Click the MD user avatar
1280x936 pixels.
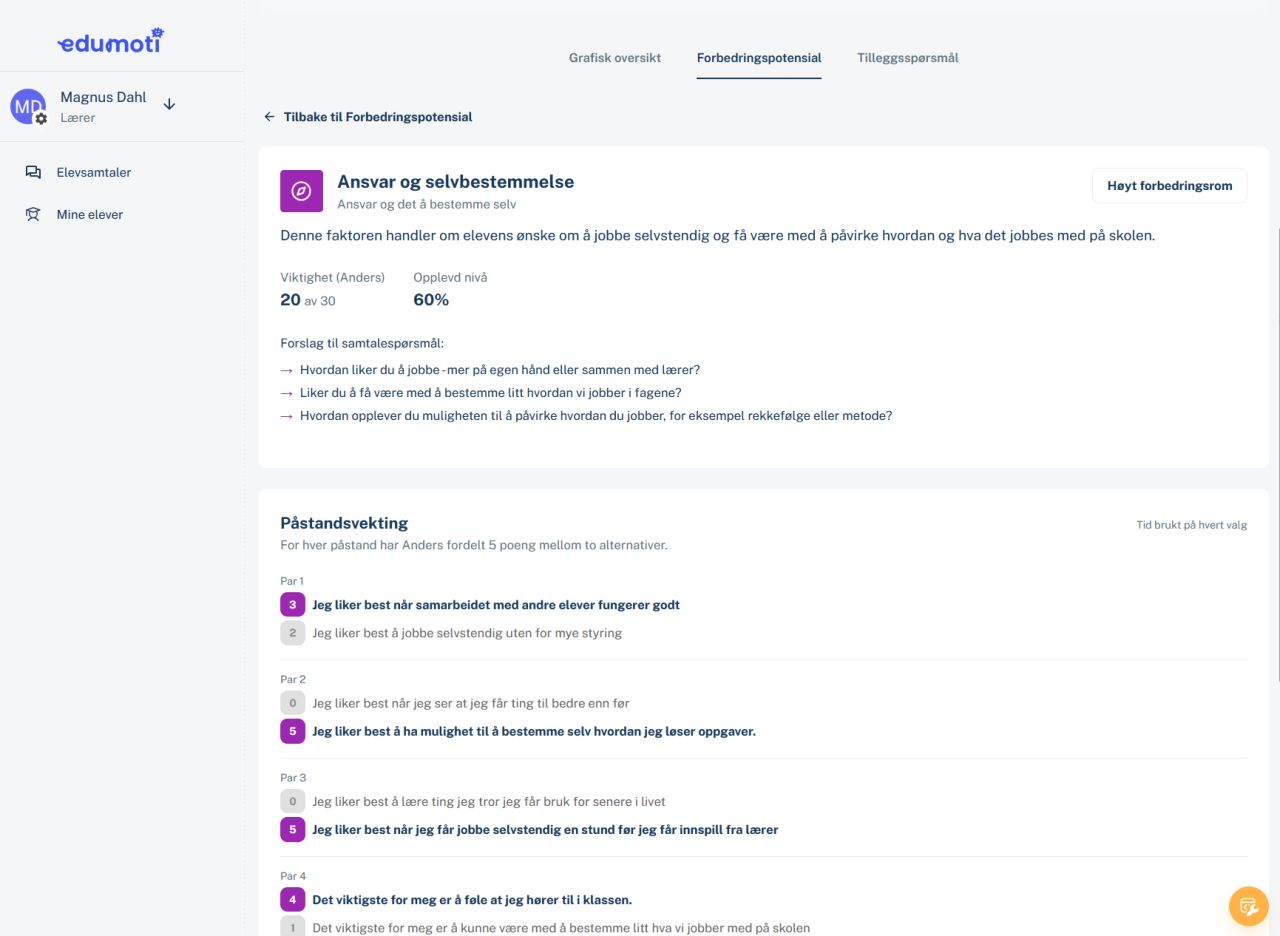pos(28,107)
